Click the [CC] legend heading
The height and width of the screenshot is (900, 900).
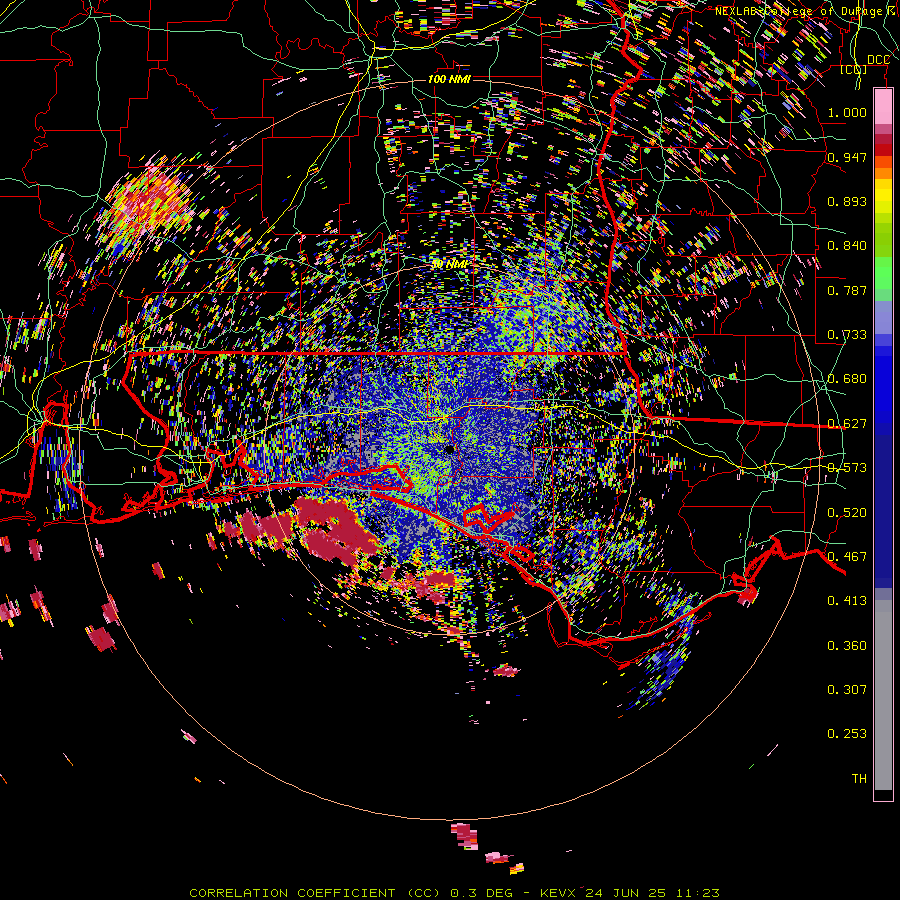854,69
